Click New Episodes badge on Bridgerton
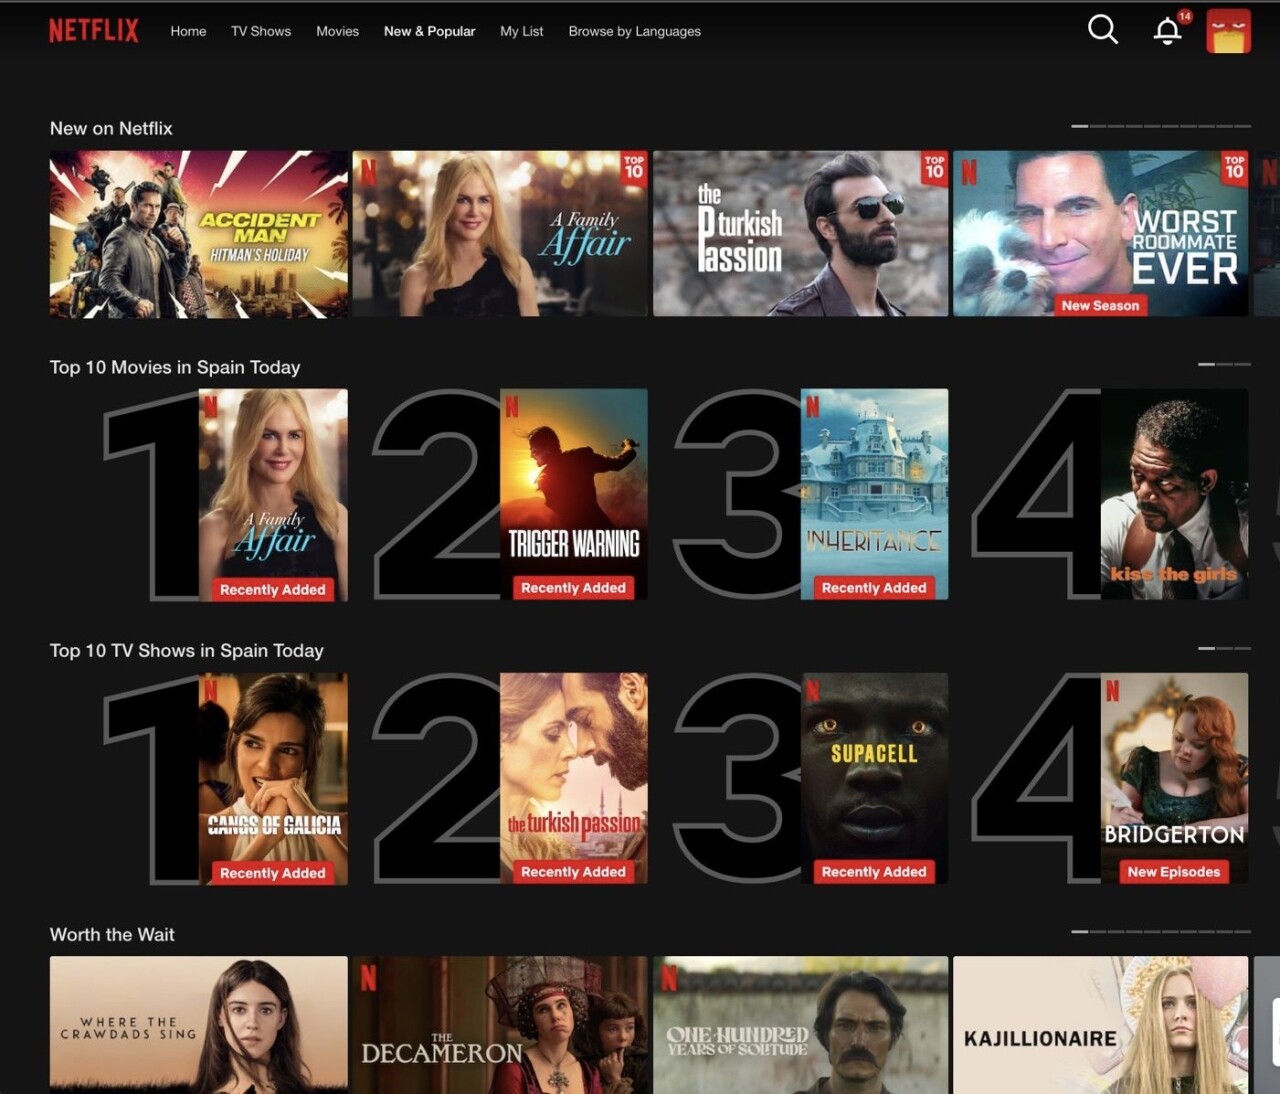This screenshot has height=1094, width=1280. click(x=1173, y=872)
